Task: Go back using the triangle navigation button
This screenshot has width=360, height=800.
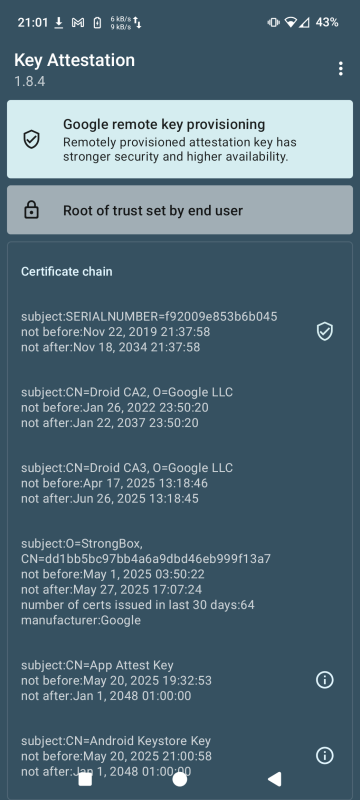Action: pos(274,779)
